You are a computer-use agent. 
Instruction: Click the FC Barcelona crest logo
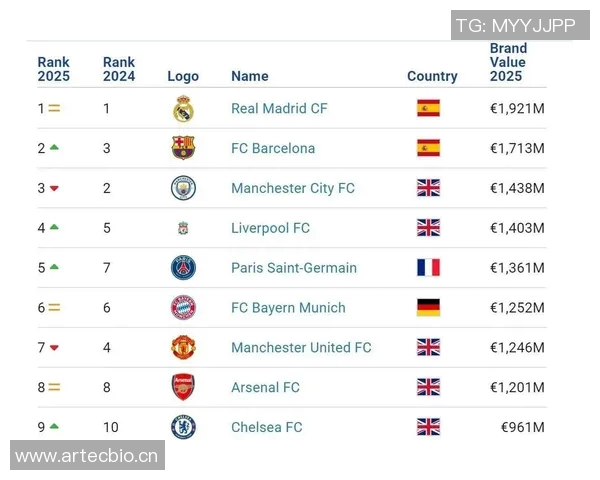183,148
